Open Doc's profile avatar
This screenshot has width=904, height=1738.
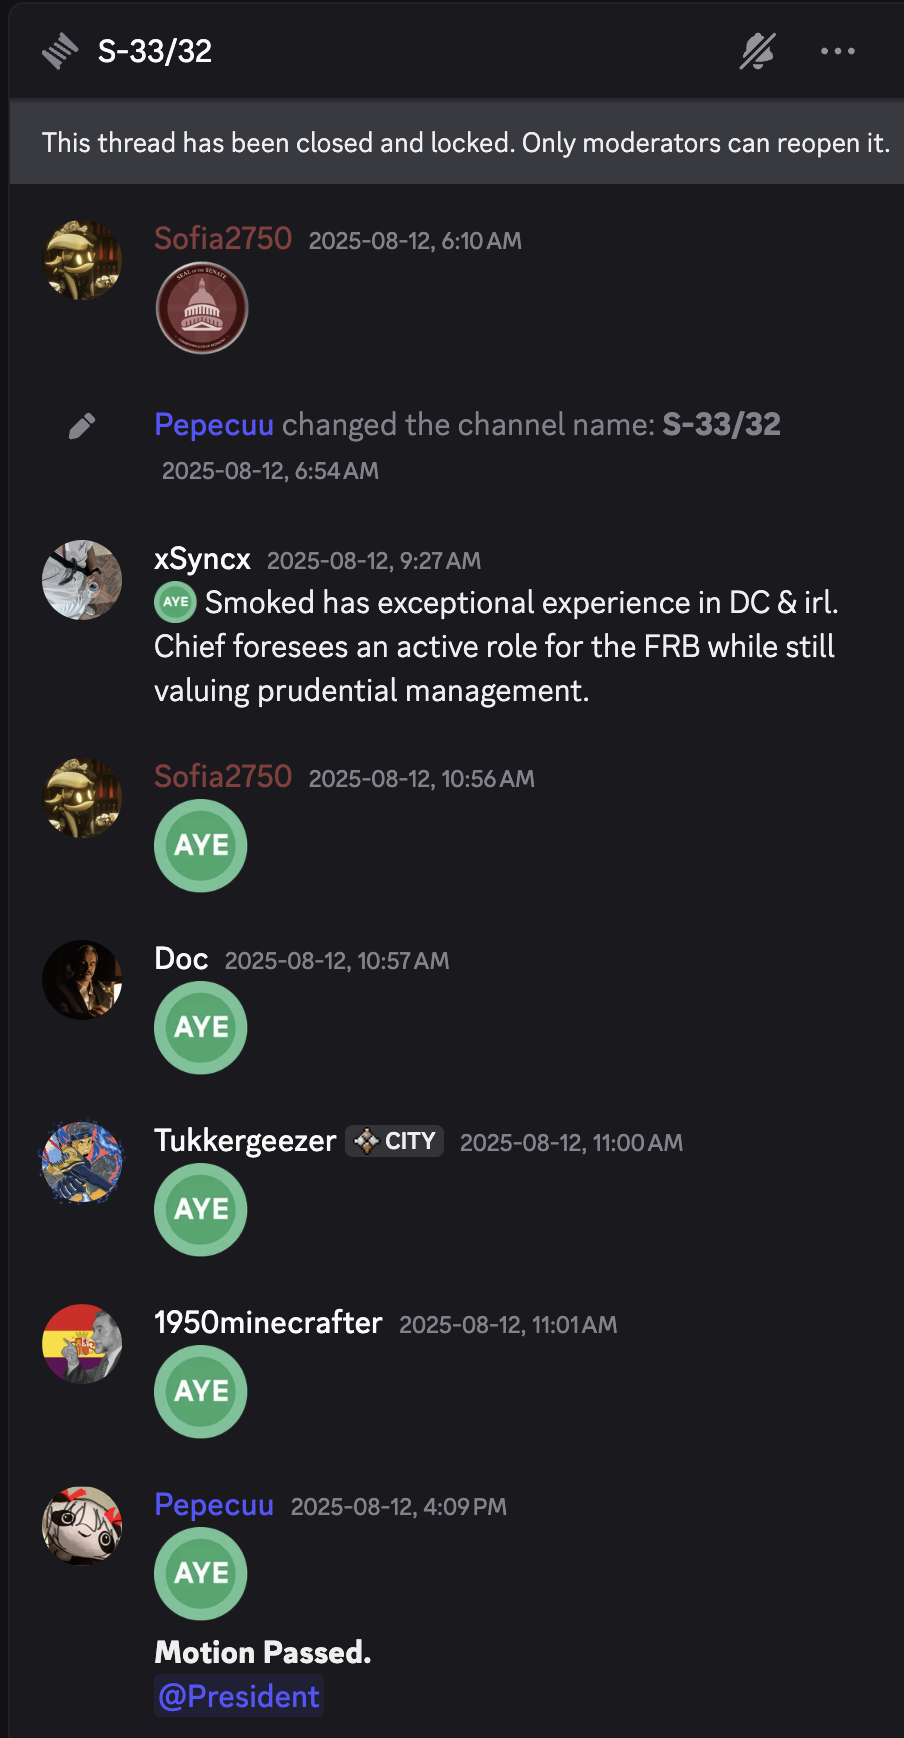[x=82, y=980]
